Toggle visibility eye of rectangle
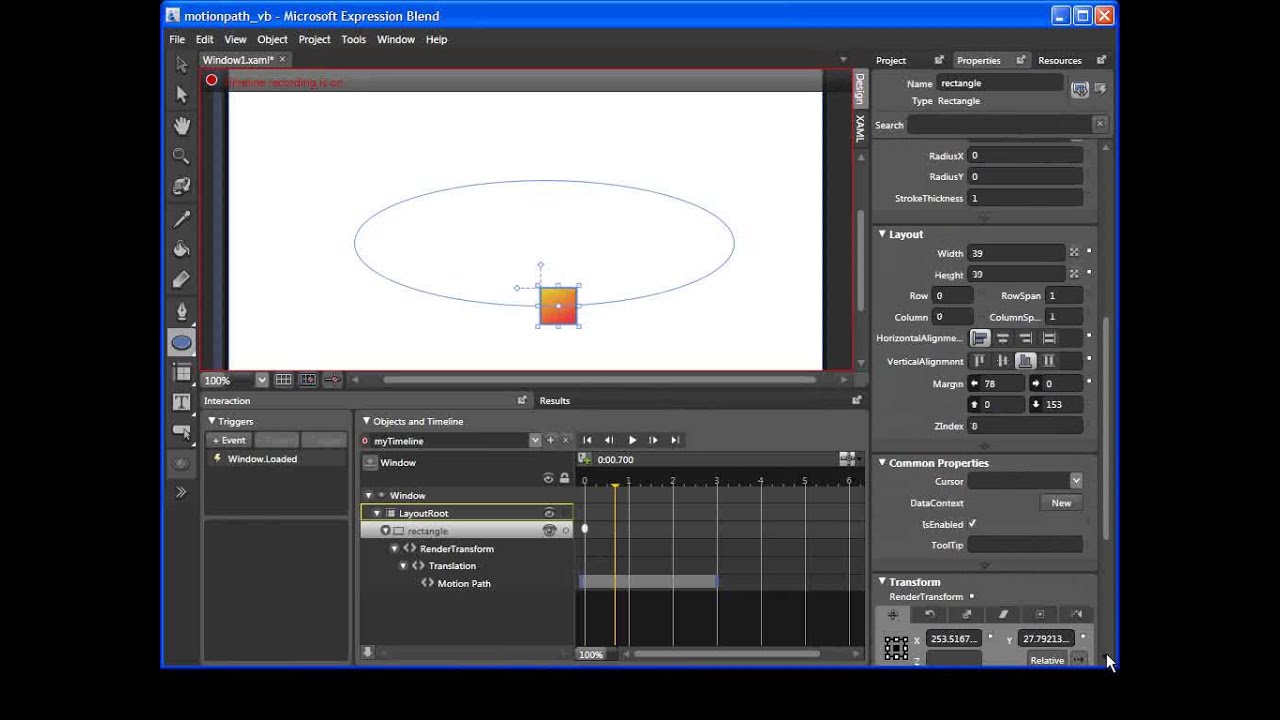1280x720 pixels. pos(549,531)
